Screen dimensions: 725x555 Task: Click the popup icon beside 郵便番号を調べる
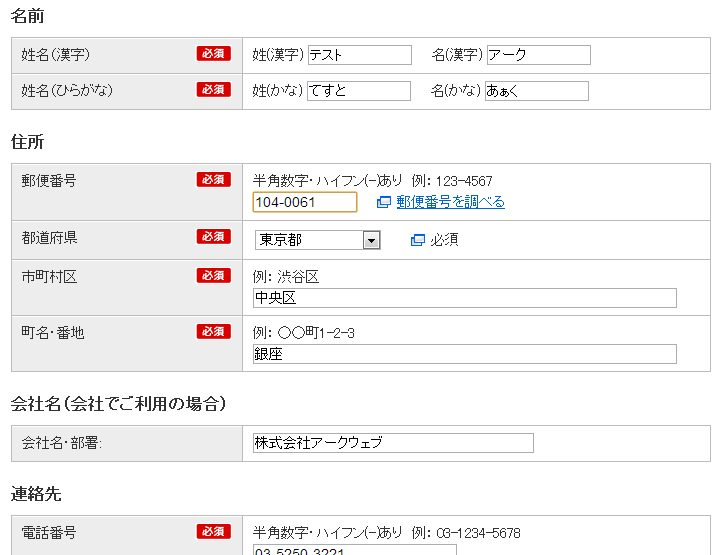(x=383, y=202)
